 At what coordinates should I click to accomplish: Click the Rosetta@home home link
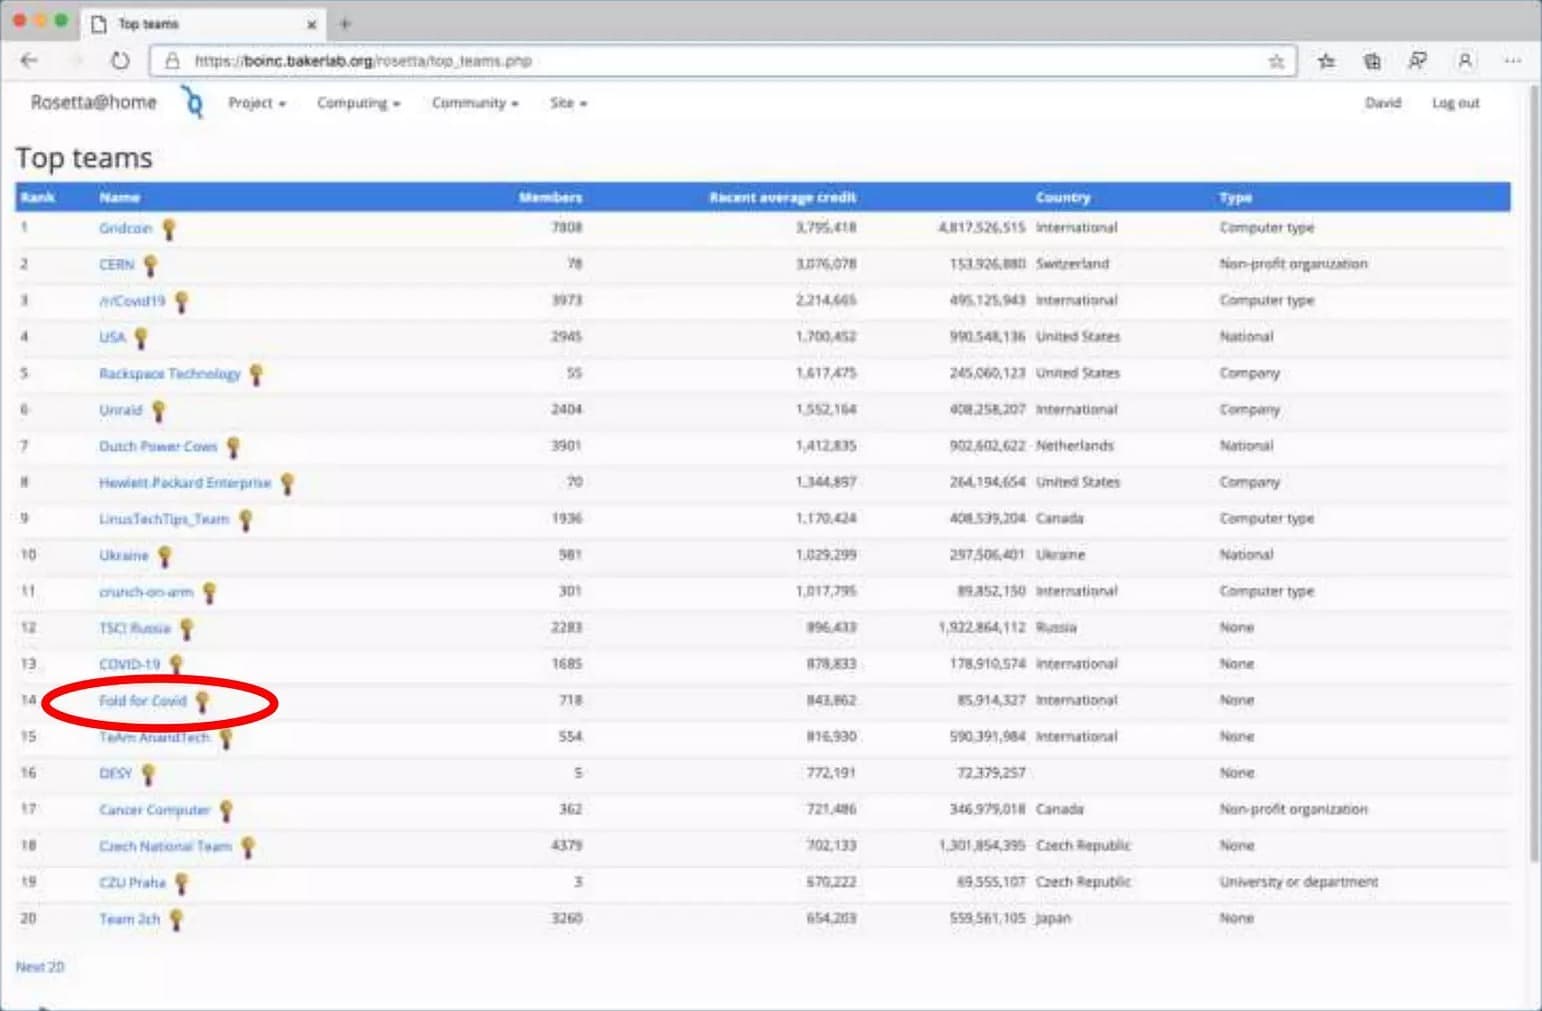(x=93, y=102)
